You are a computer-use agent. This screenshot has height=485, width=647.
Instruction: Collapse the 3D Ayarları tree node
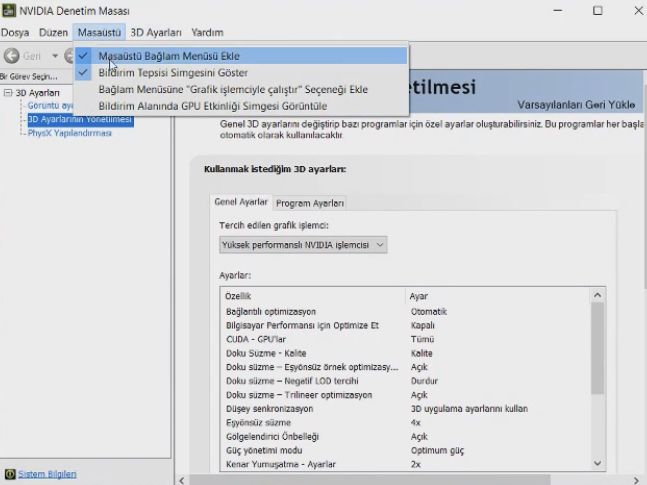point(8,92)
